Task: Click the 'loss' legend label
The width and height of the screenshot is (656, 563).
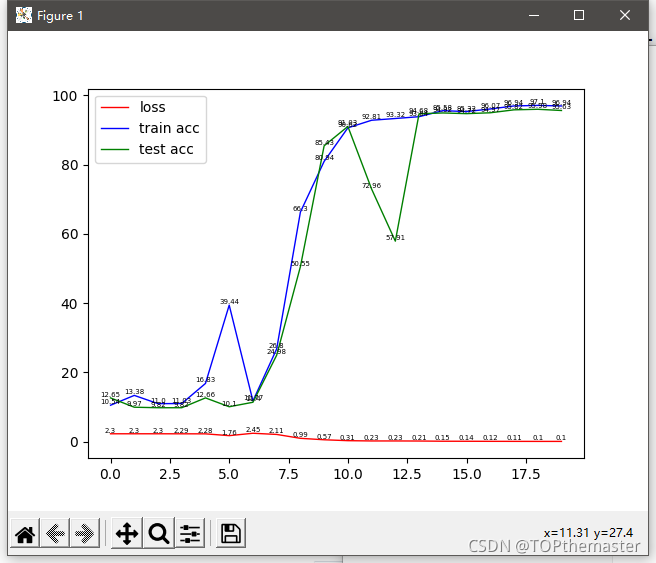Action: point(153,107)
